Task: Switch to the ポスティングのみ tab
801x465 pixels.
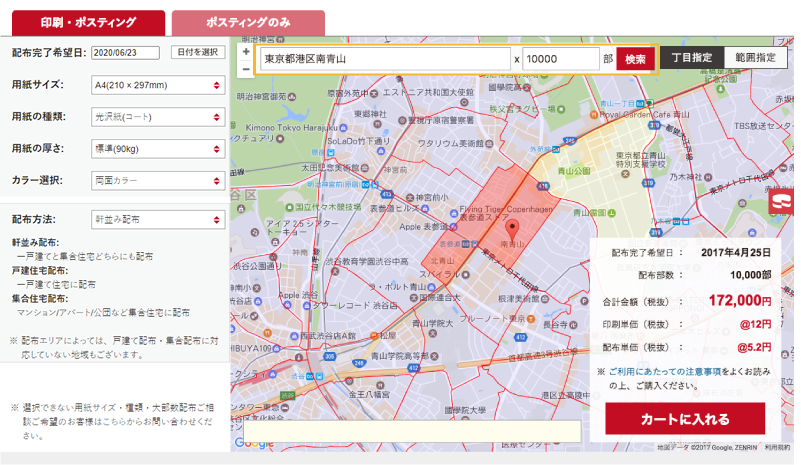Action: [248, 22]
